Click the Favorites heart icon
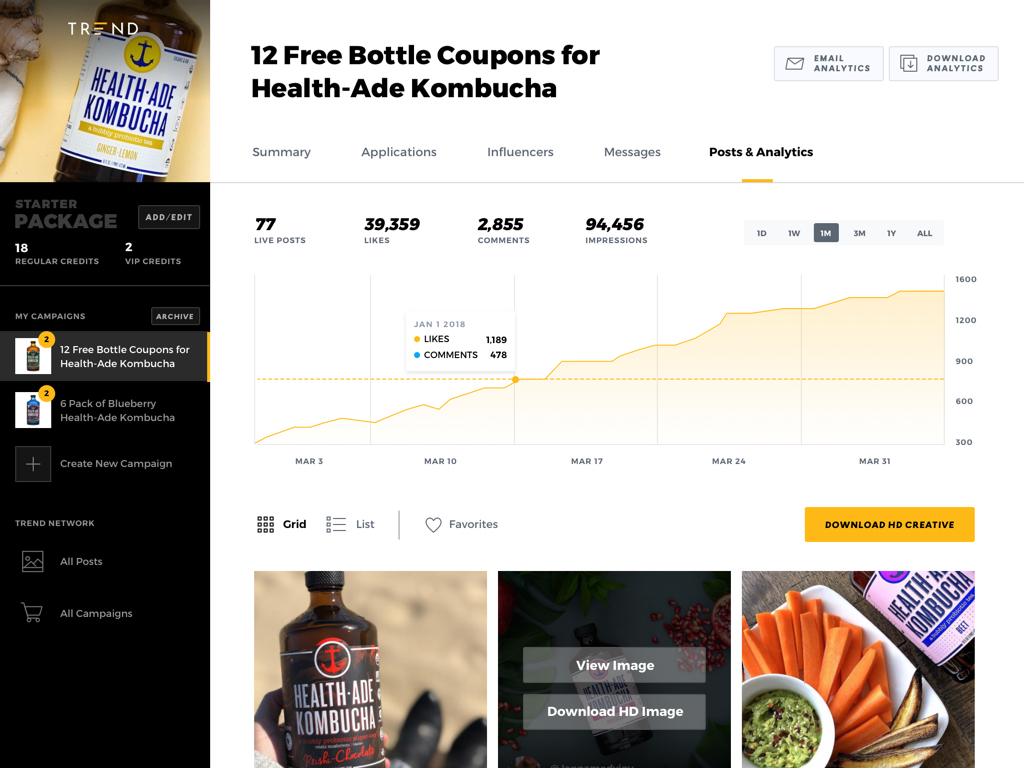 click(433, 524)
